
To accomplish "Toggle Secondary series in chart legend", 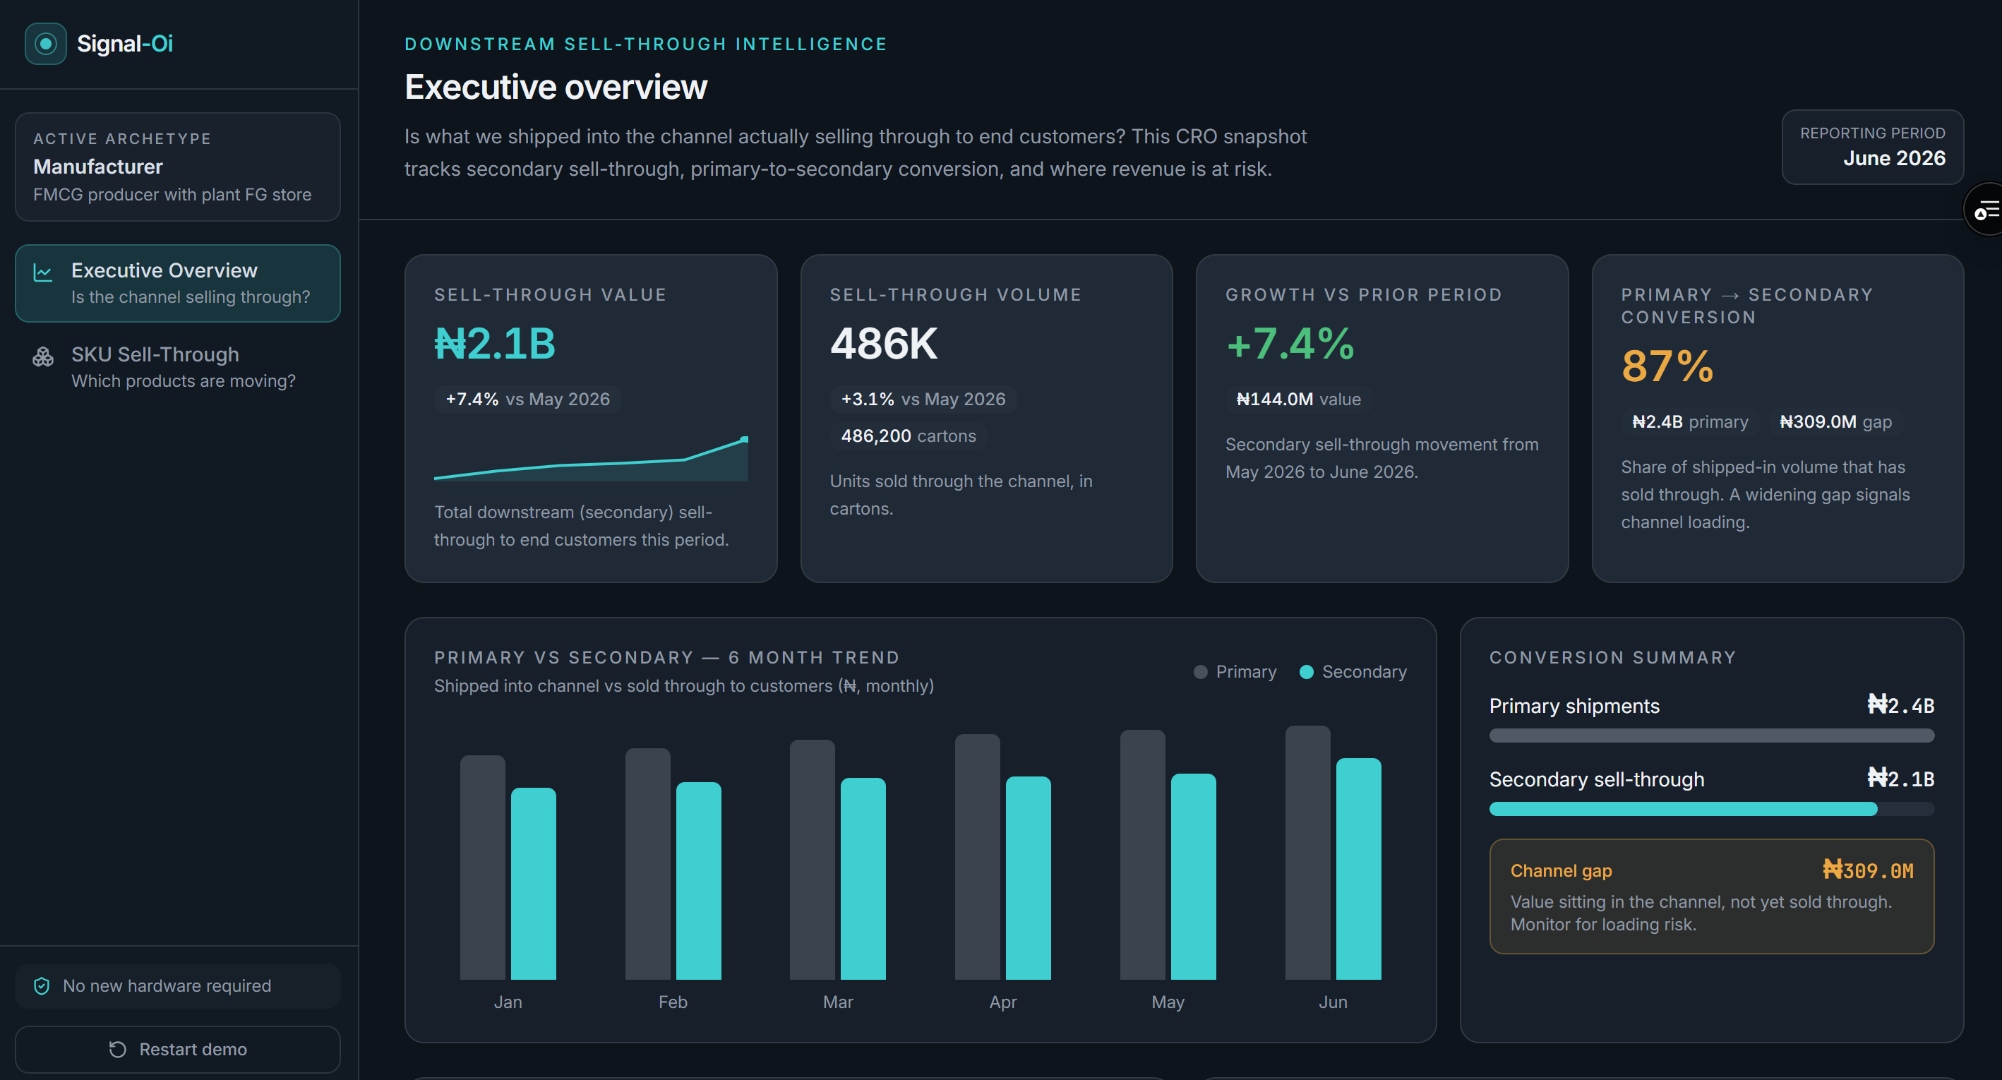I will 1353,672.
